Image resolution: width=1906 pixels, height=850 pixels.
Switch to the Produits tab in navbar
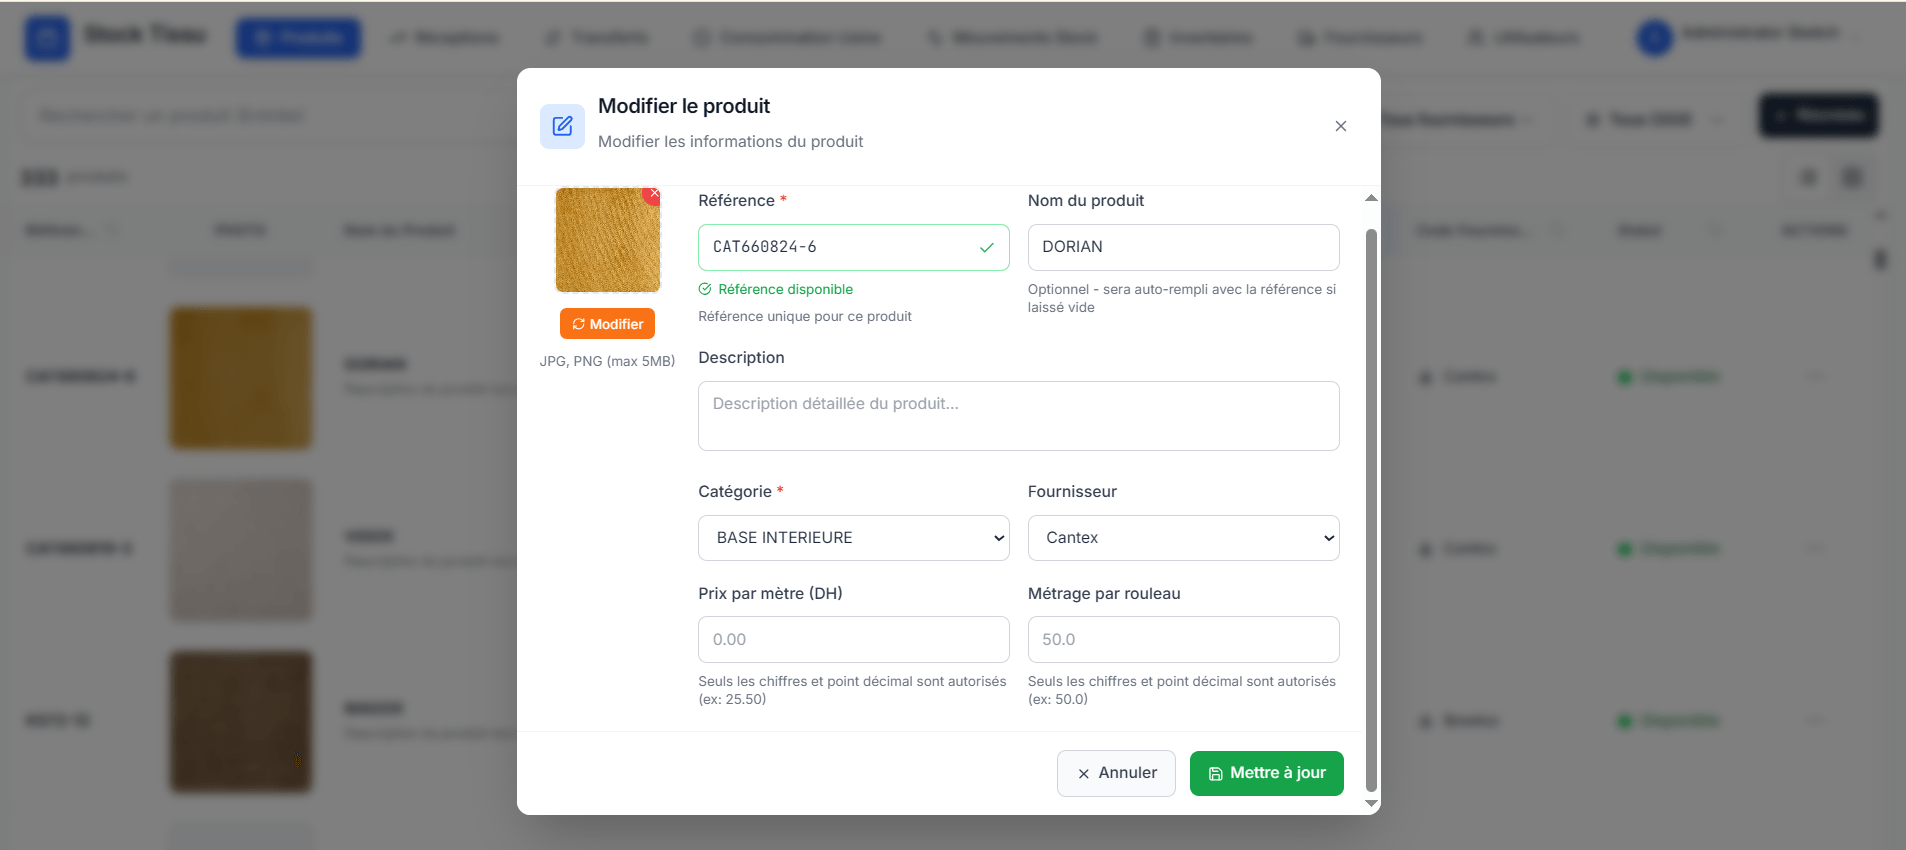click(298, 38)
